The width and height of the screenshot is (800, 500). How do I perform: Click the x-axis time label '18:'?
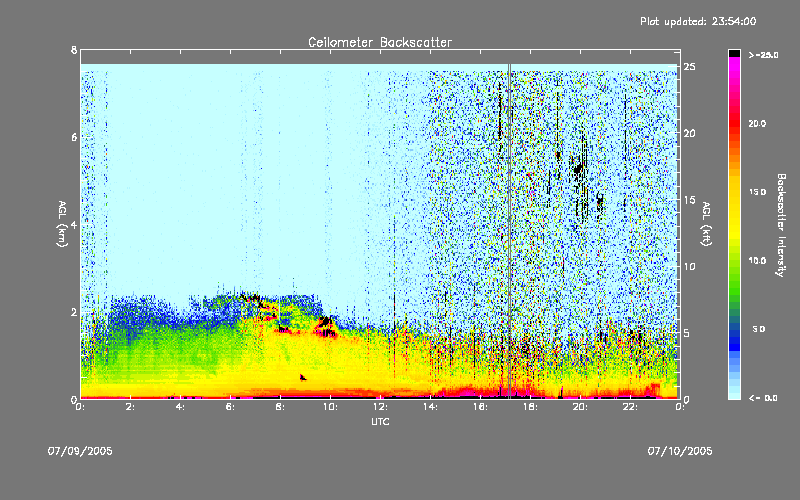pos(531,407)
